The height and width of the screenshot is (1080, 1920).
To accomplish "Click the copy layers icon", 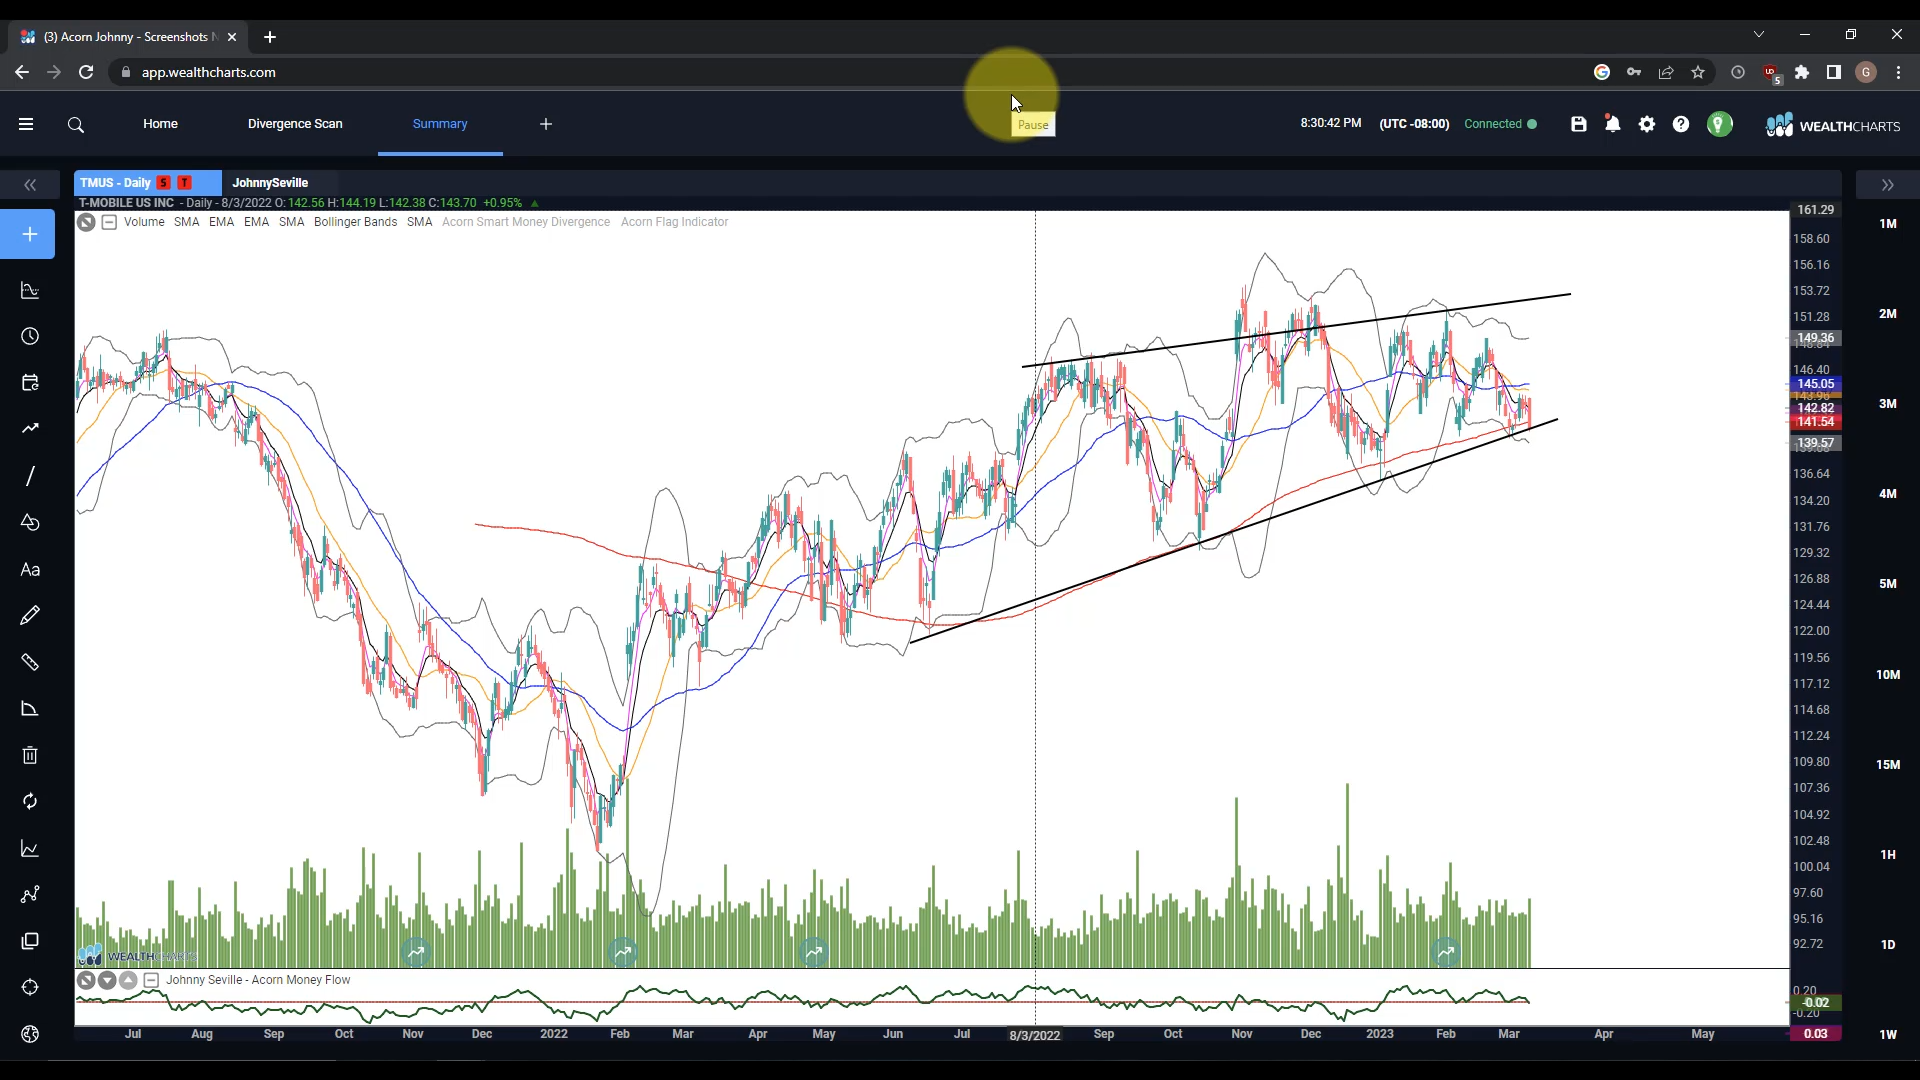I will coord(30,941).
